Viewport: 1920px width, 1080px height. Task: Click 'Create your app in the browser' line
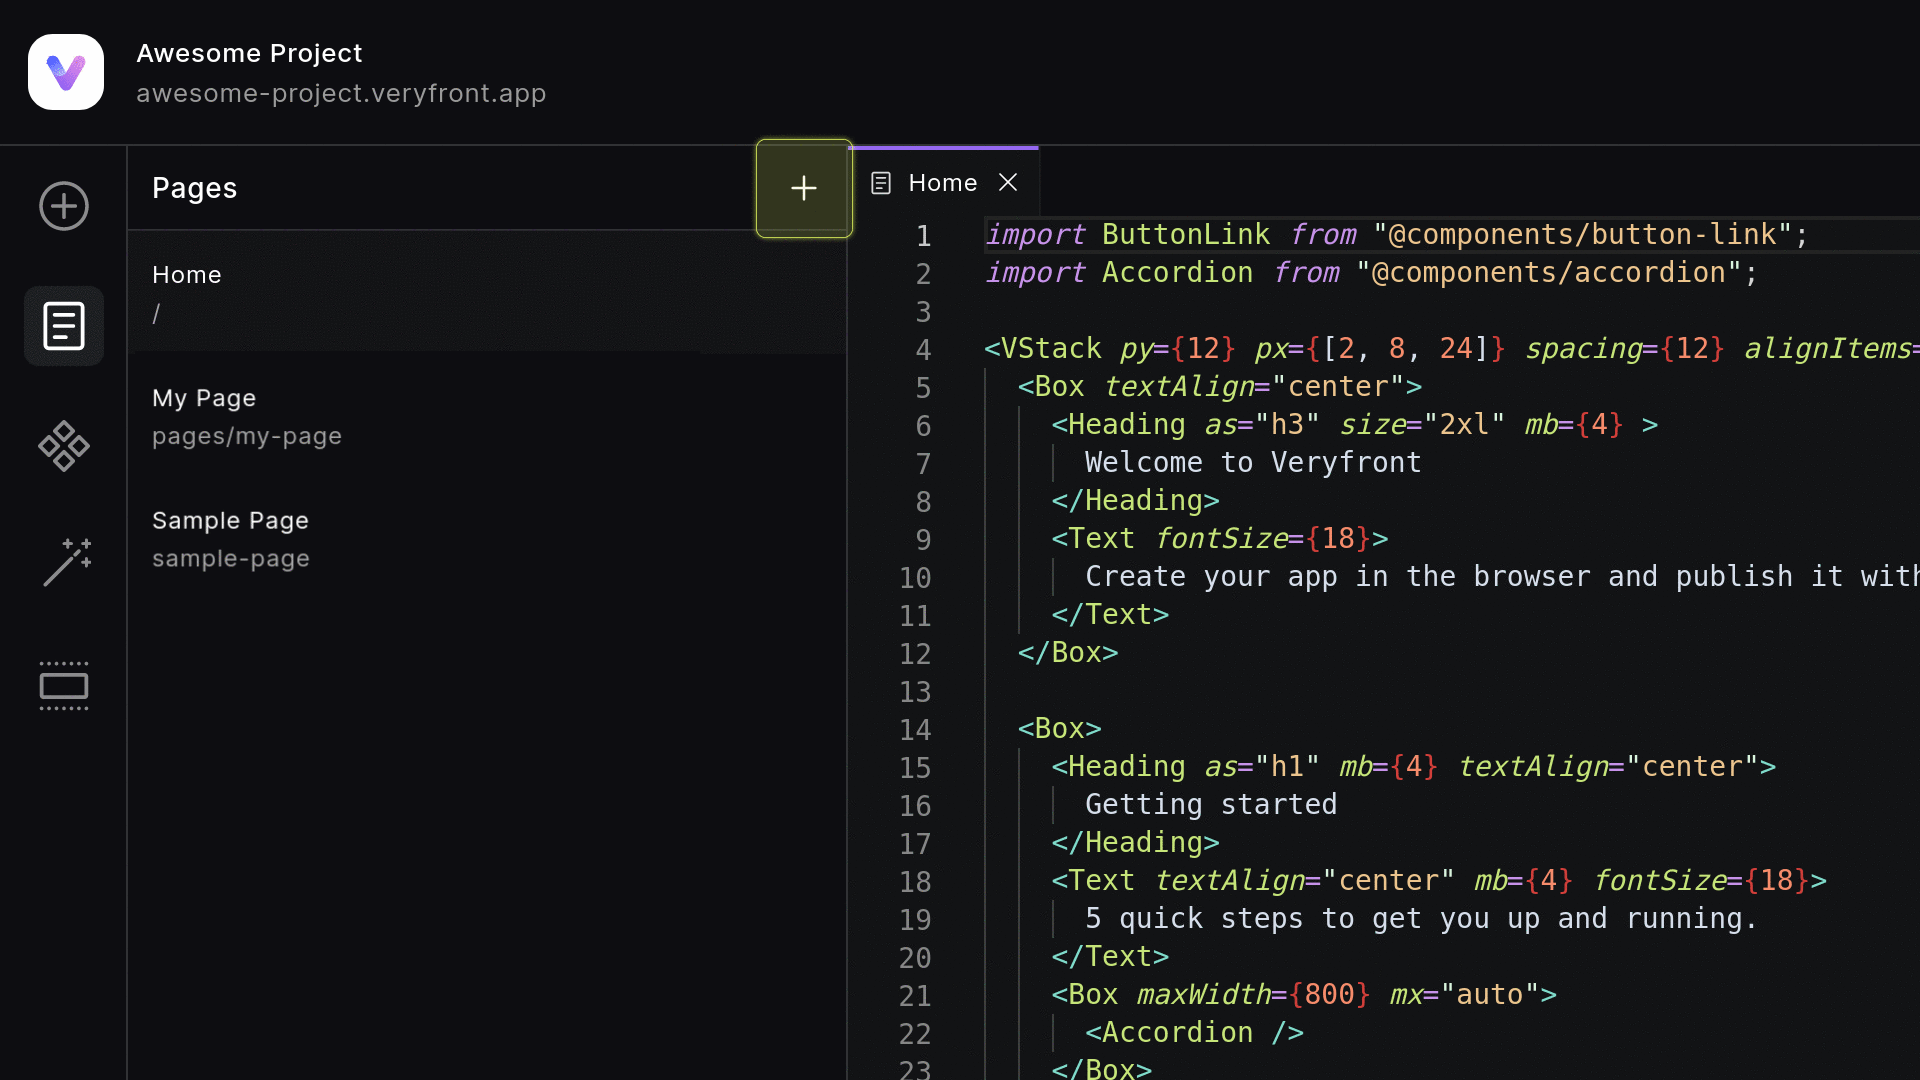coord(1502,576)
